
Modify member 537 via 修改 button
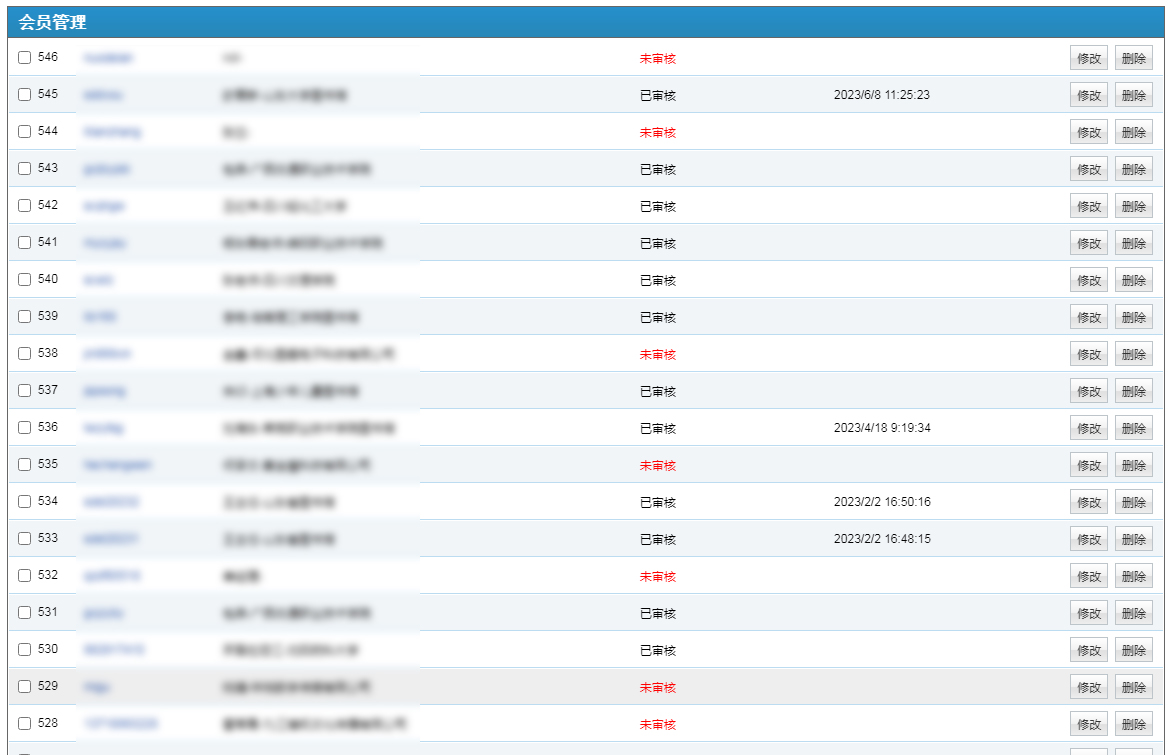pyautogui.click(x=1088, y=392)
